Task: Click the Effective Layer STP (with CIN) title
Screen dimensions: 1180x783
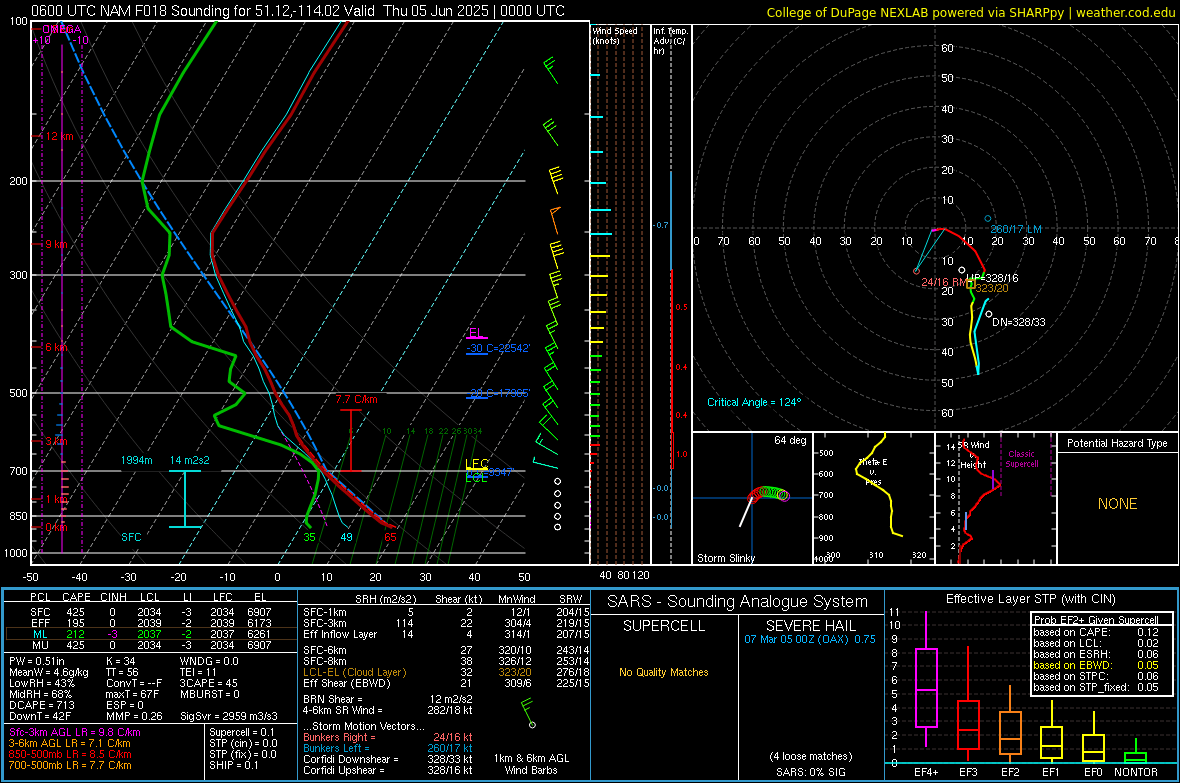Action: point(1031,599)
